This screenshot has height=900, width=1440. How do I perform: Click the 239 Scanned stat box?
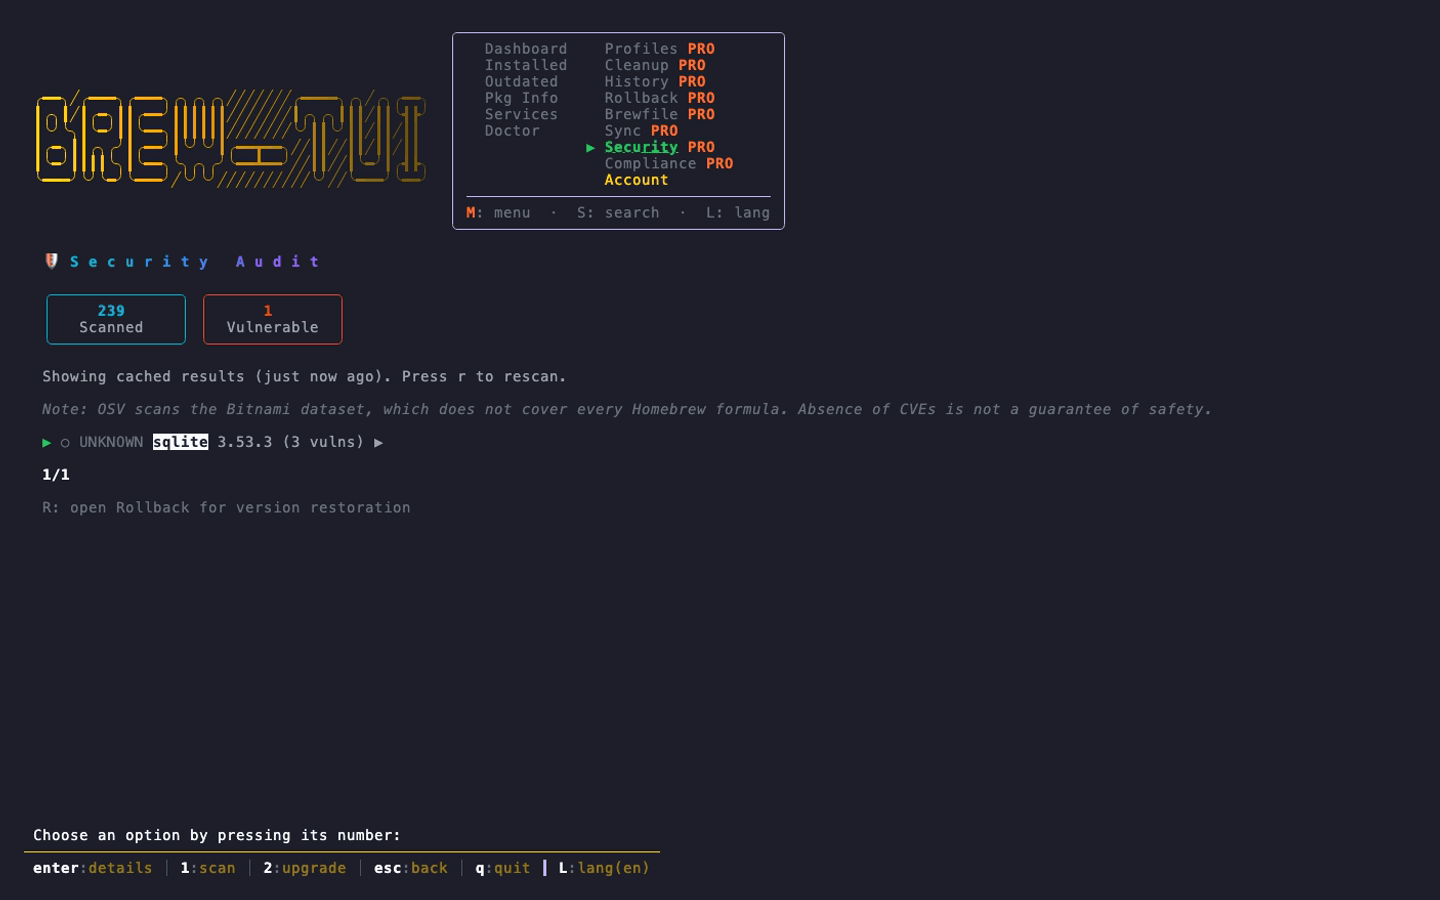click(x=116, y=319)
